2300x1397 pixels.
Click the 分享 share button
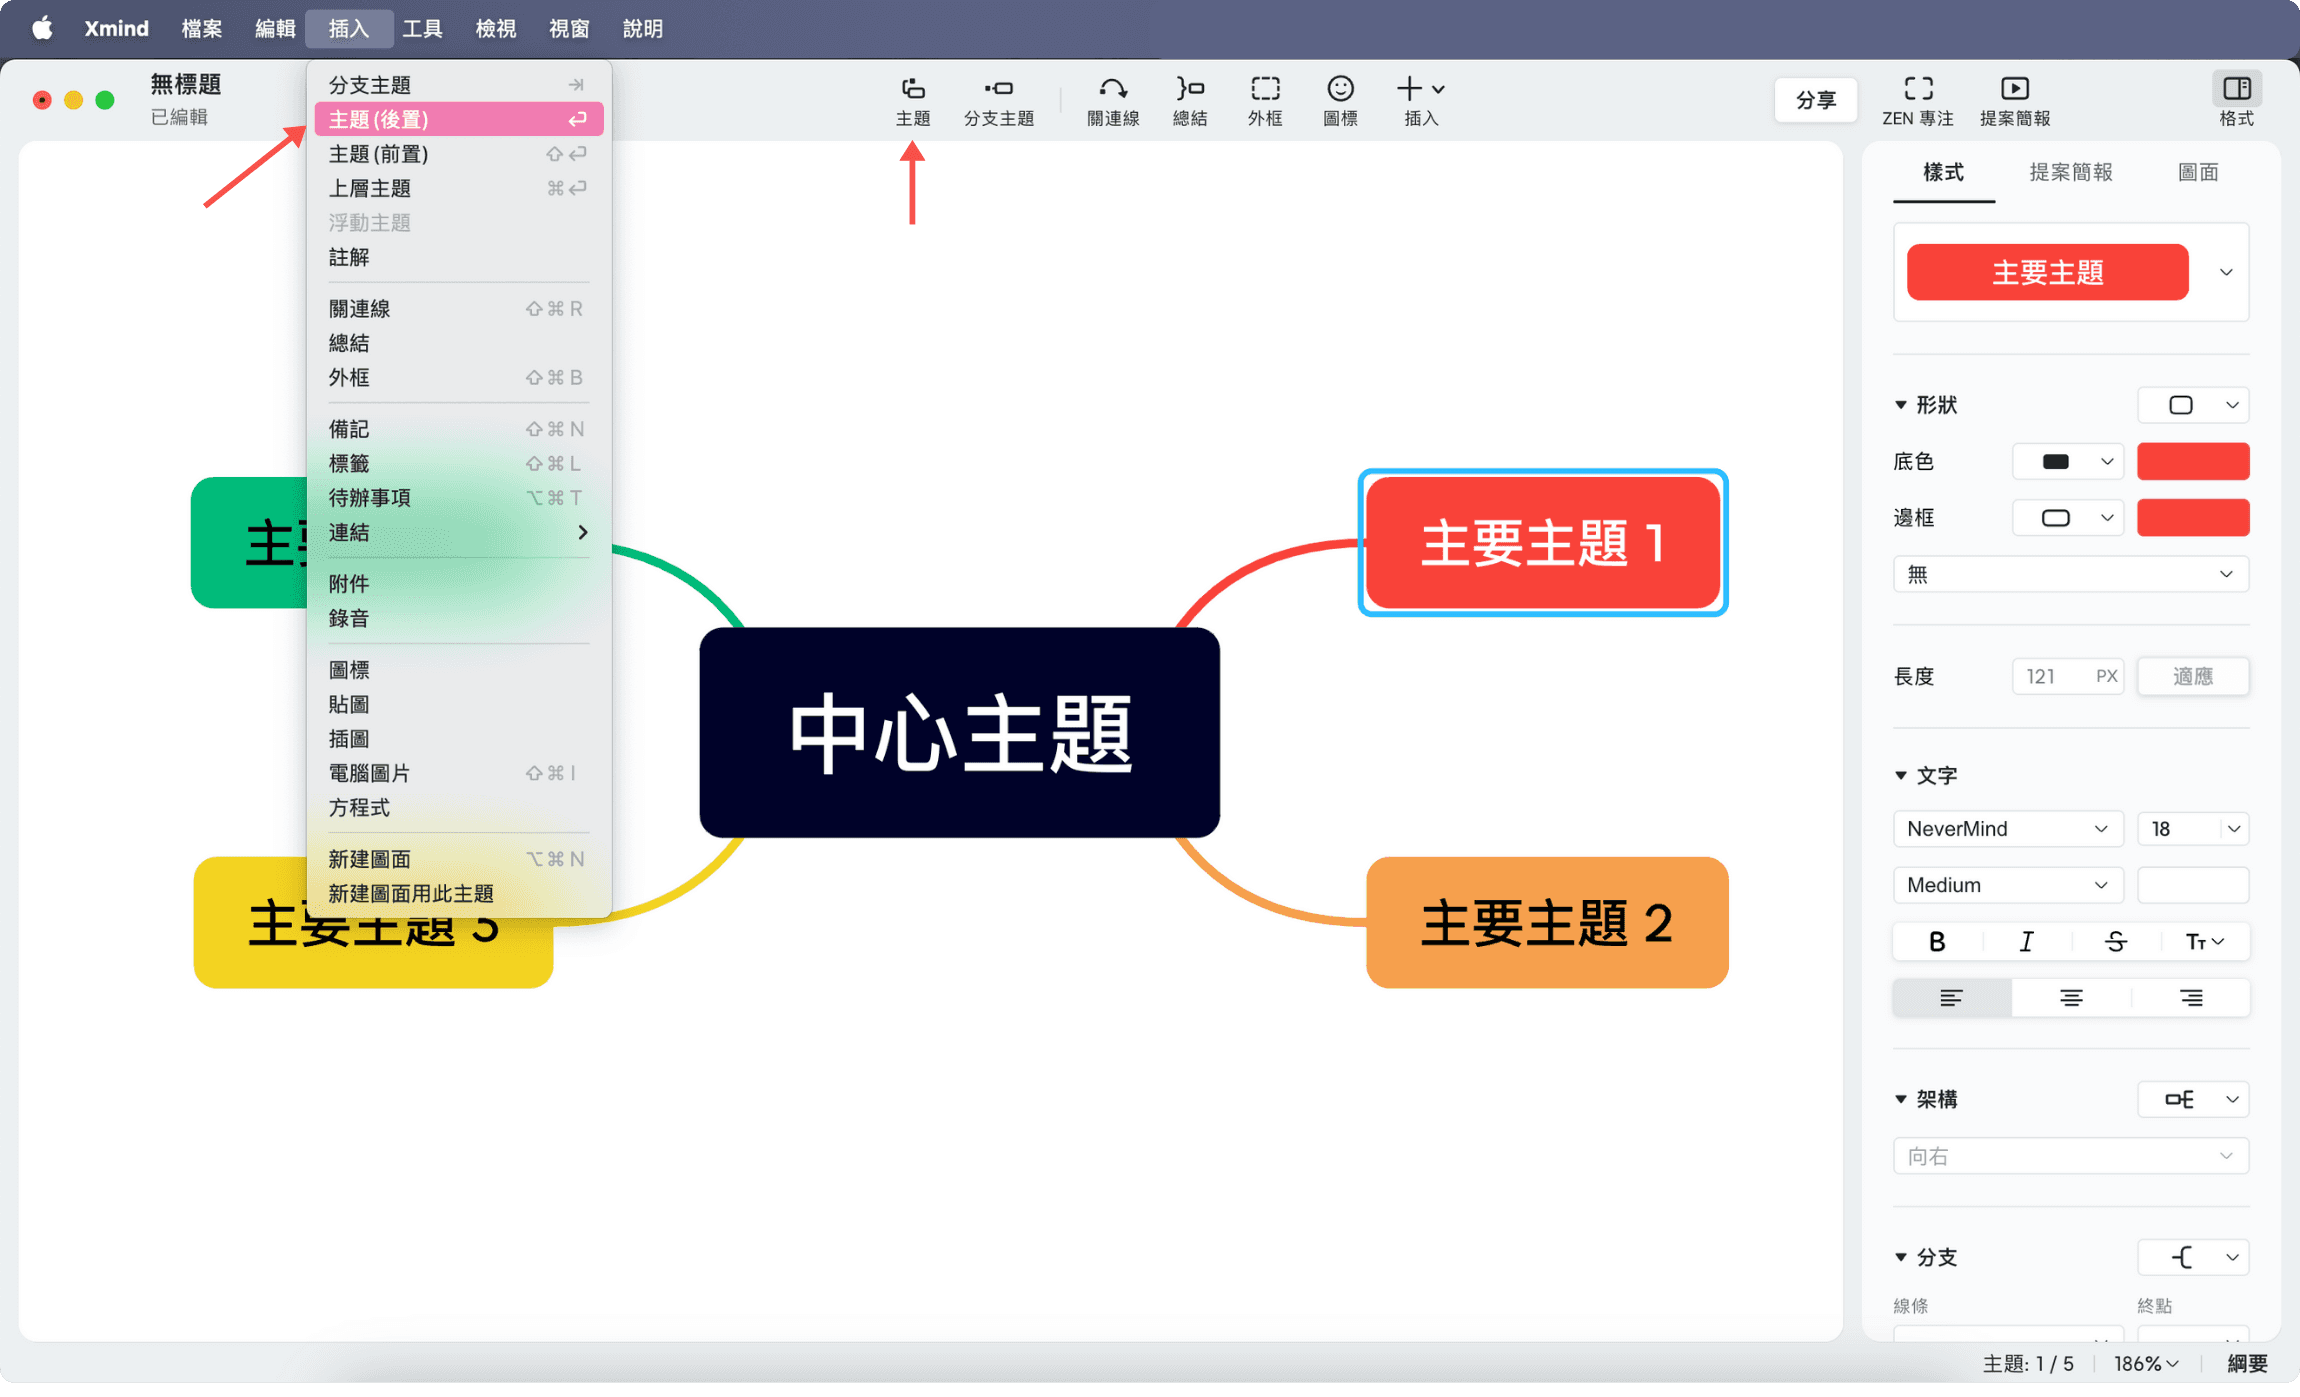coord(1815,99)
